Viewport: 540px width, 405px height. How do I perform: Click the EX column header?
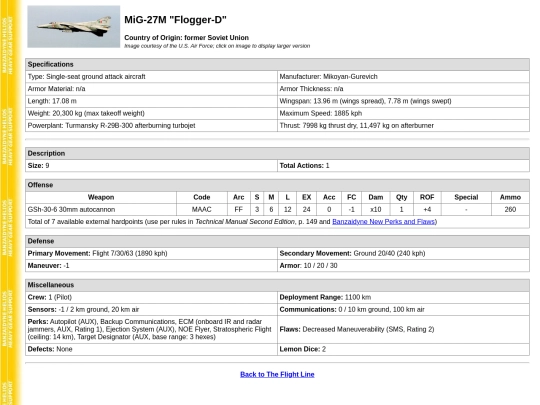point(307,197)
